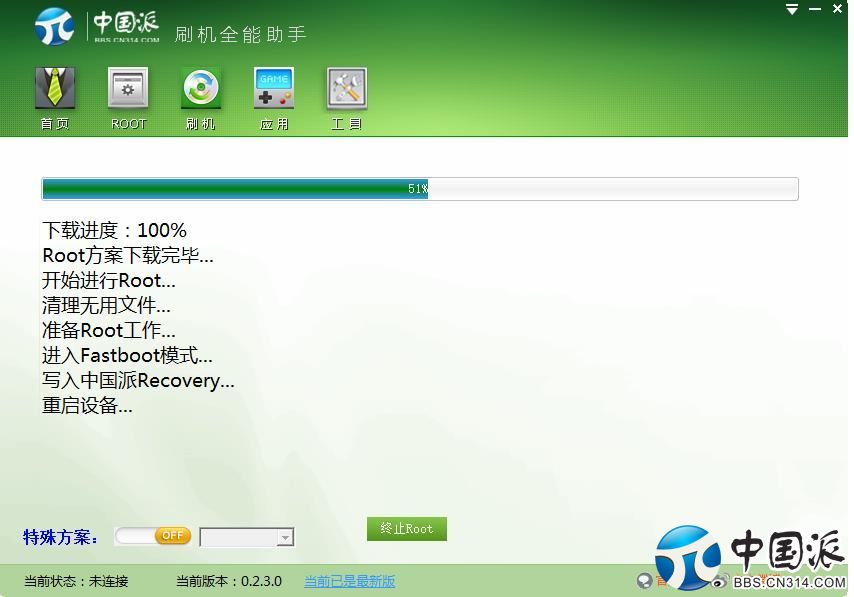The height and width of the screenshot is (597, 854).
Task: Open the 当前已是最新版 link
Action: [x=349, y=581]
